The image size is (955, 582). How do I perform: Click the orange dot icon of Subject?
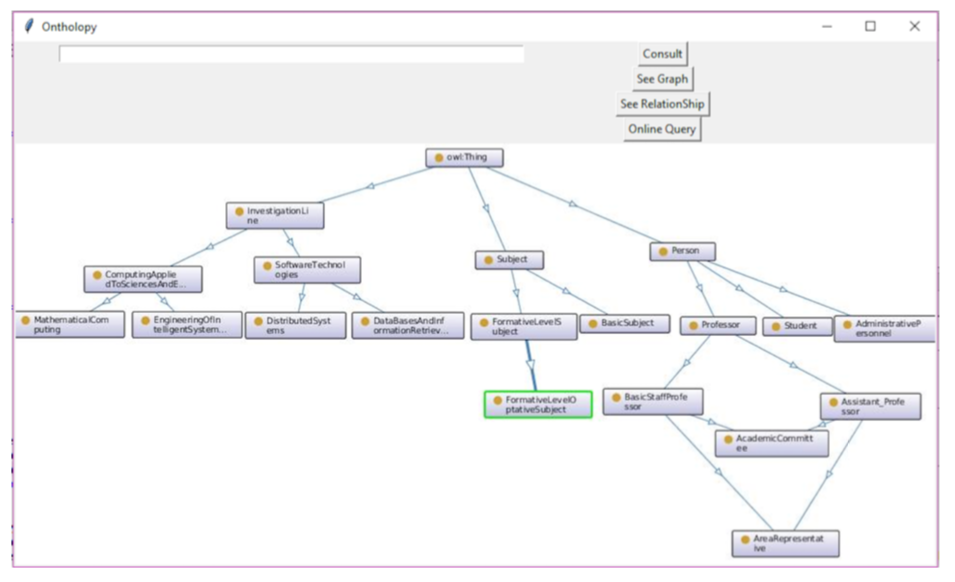pyautogui.click(x=488, y=260)
